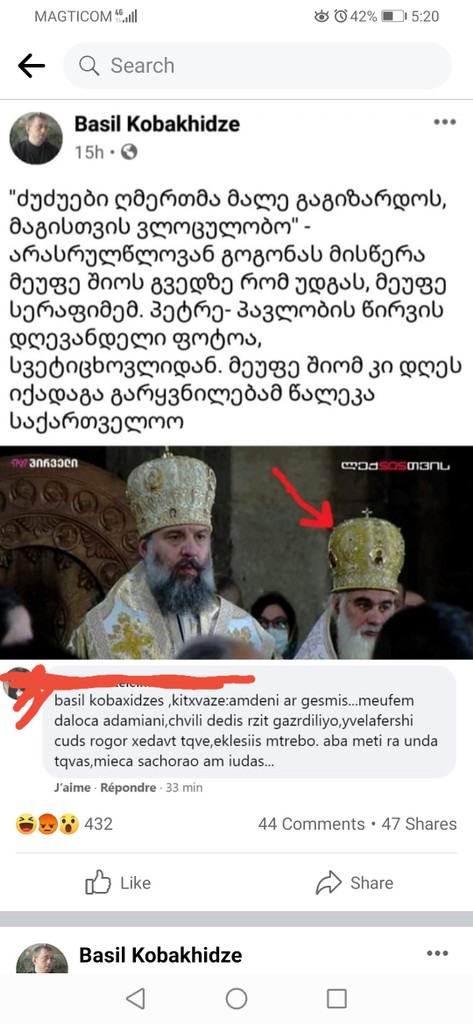Screen dimensions: 473x1024
Task: Open the 44 Comments link
Action: point(311,824)
